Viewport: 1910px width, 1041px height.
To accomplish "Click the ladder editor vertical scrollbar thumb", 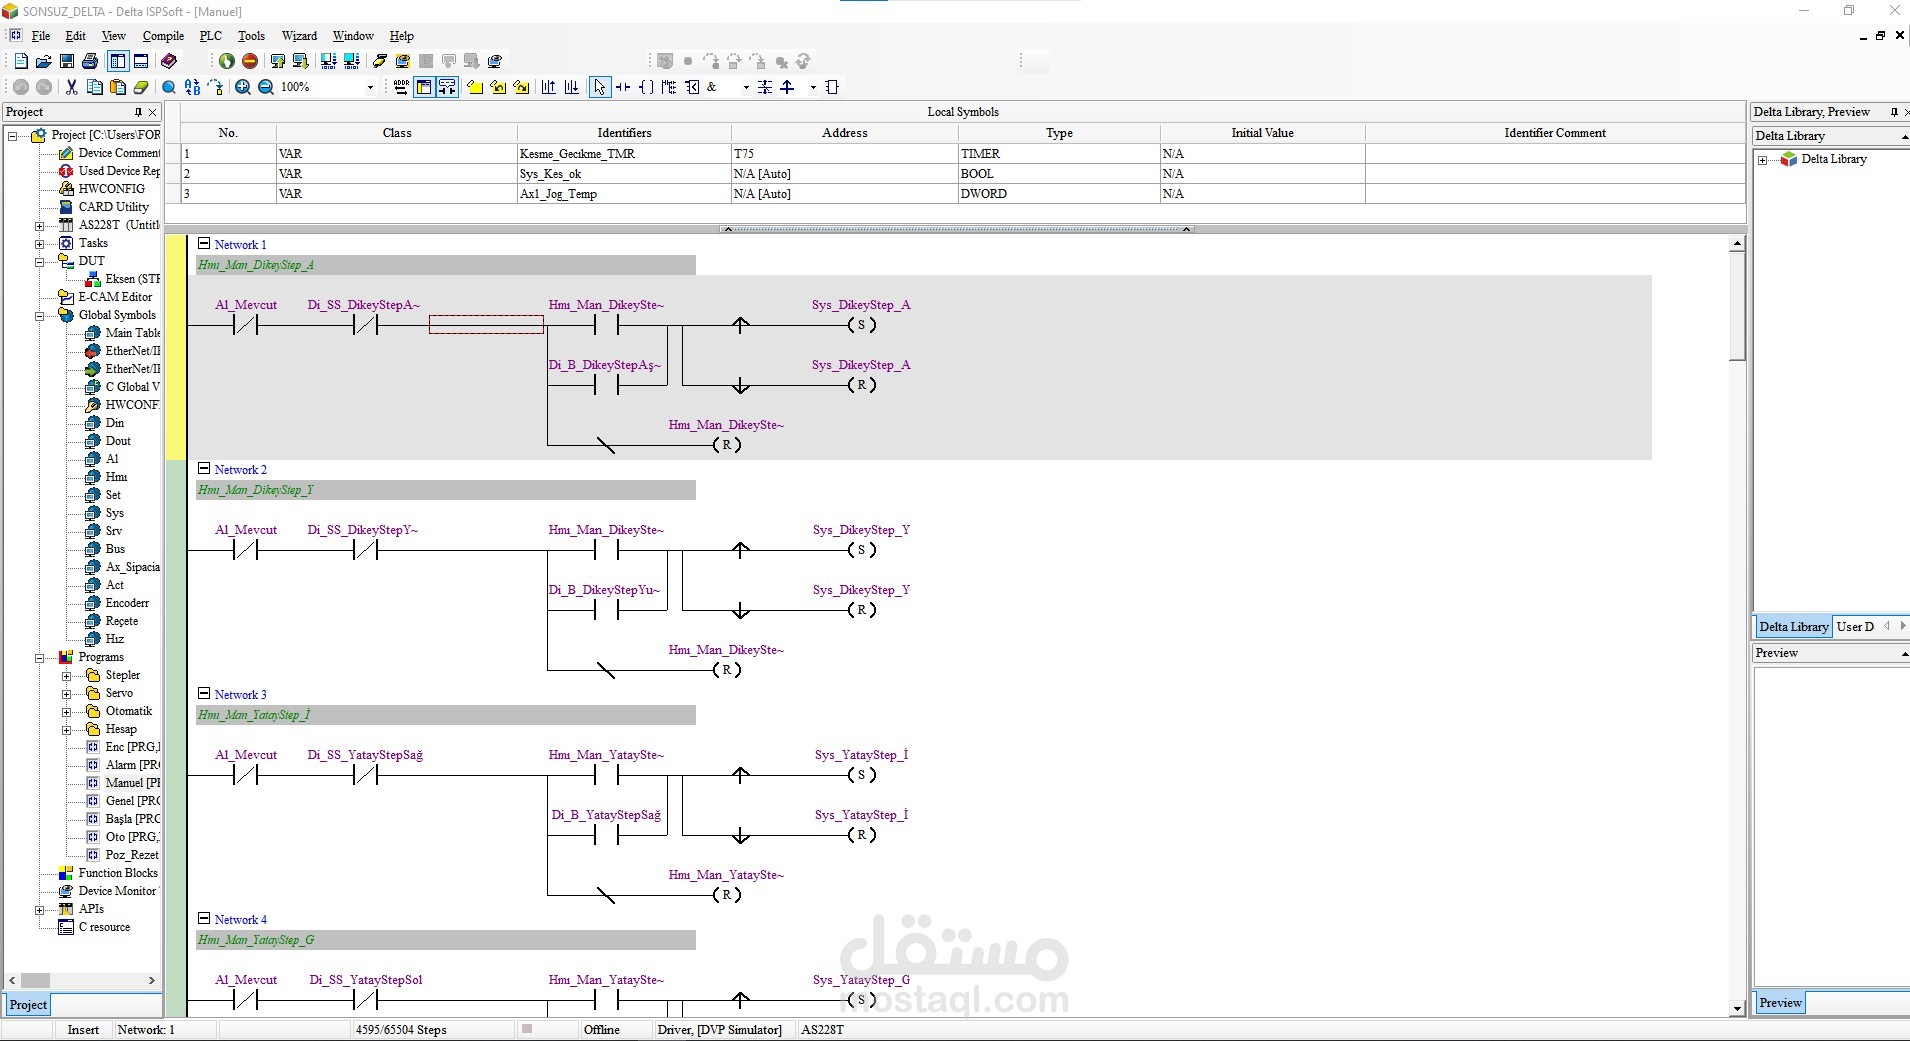I will (1737, 305).
